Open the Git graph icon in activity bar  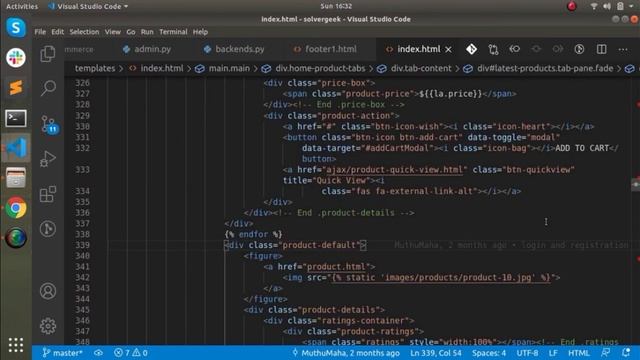pyautogui.click(x=48, y=229)
